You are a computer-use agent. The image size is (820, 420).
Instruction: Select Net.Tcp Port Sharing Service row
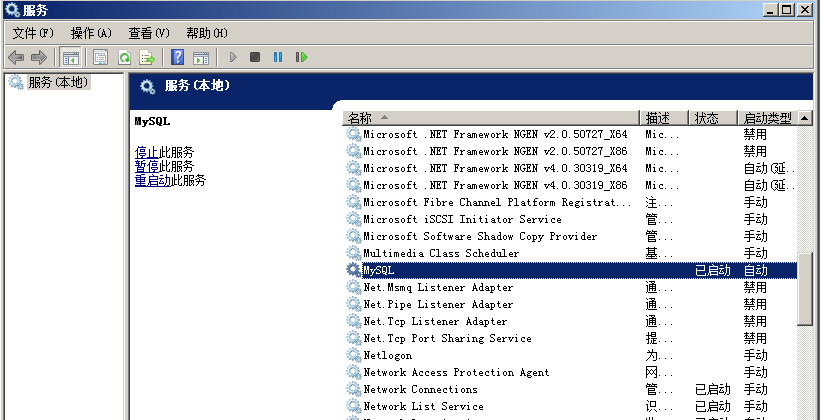pos(571,338)
